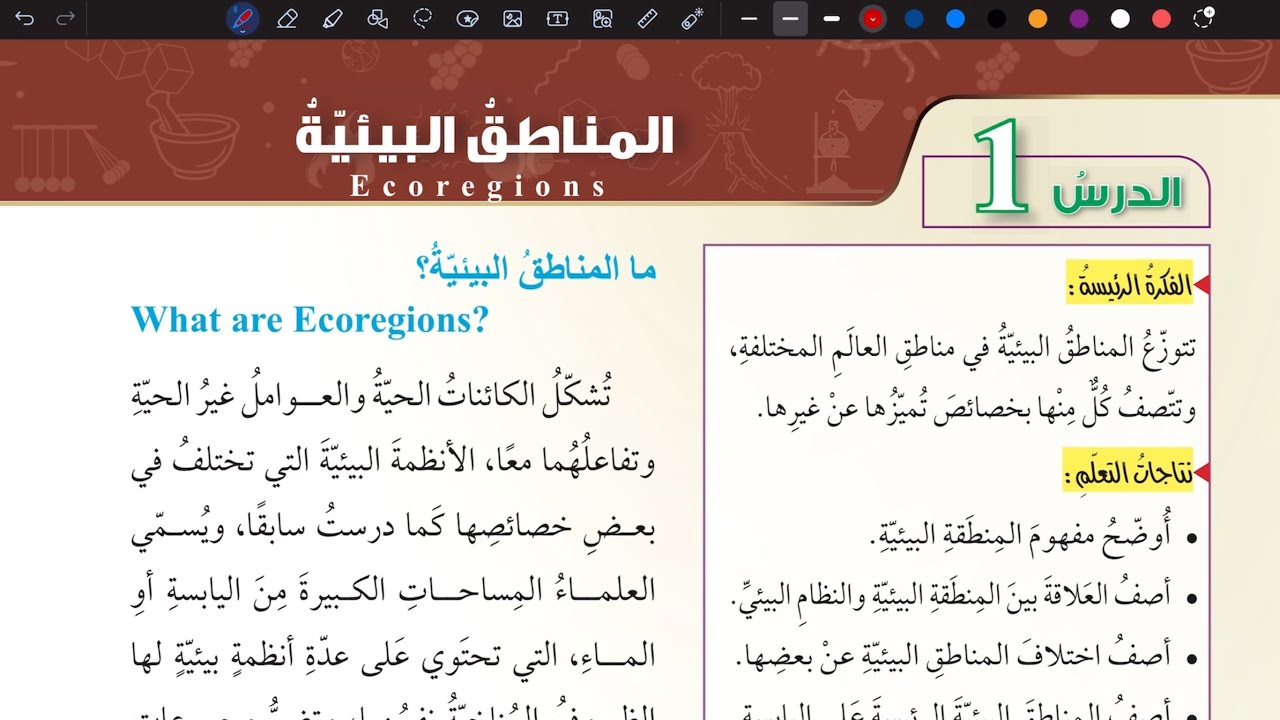Undo the last annotation stroke
Image resolution: width=1280 pixels, height=720 pixels.
pyautogui.click(x=24, y=18)
